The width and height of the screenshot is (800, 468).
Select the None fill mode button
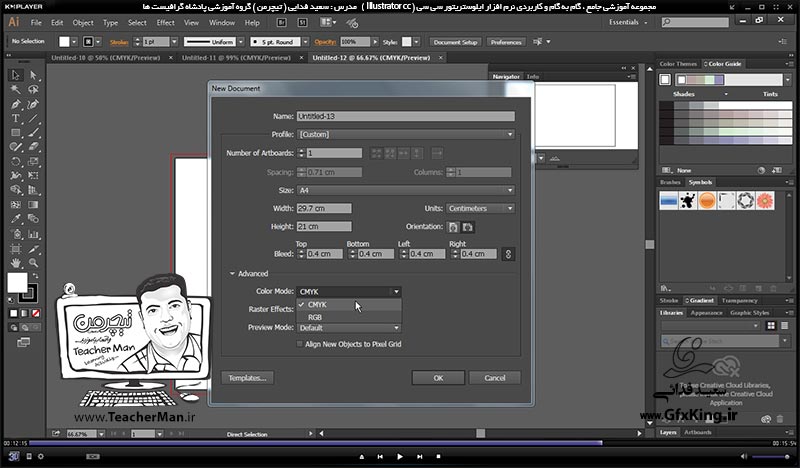pyautogui.click(x=36, y=313)
